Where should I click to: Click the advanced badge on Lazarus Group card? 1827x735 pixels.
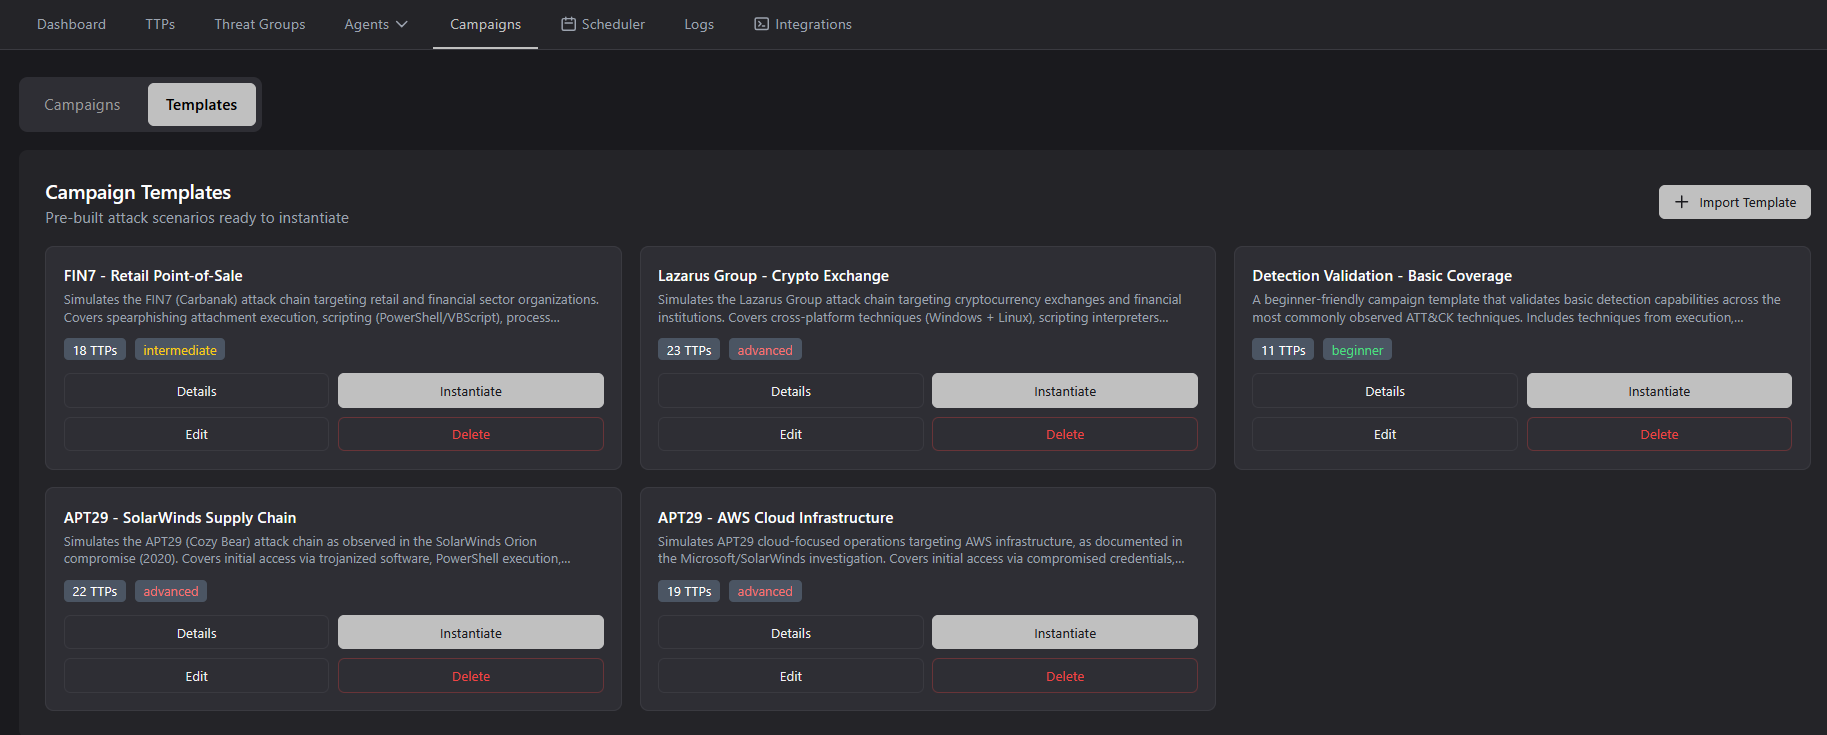[765, 350]
